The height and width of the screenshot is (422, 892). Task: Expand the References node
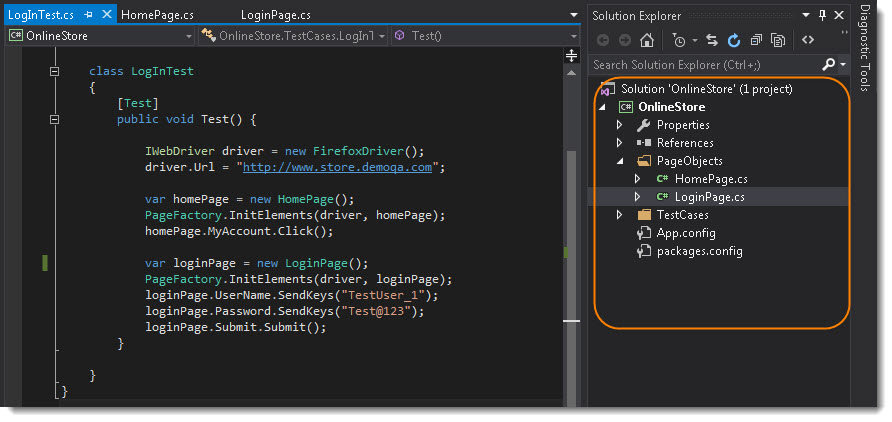tap(619, 143)
